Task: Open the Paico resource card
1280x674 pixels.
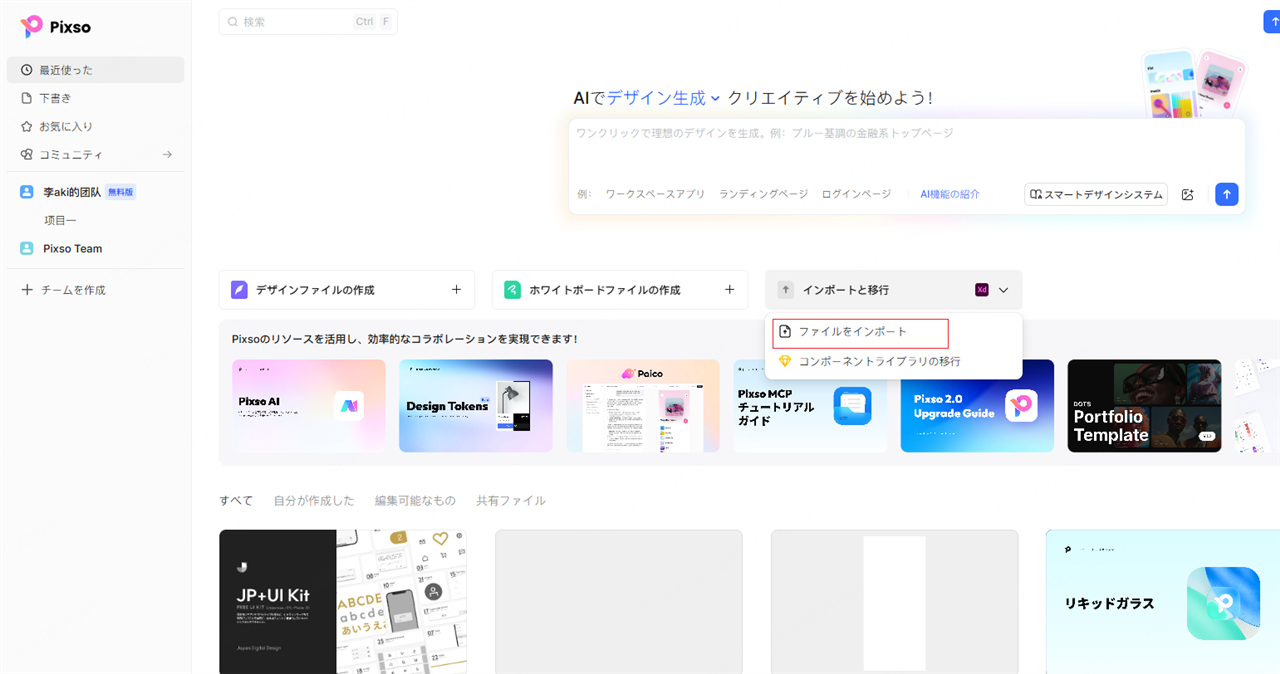Action: (643, 406)
